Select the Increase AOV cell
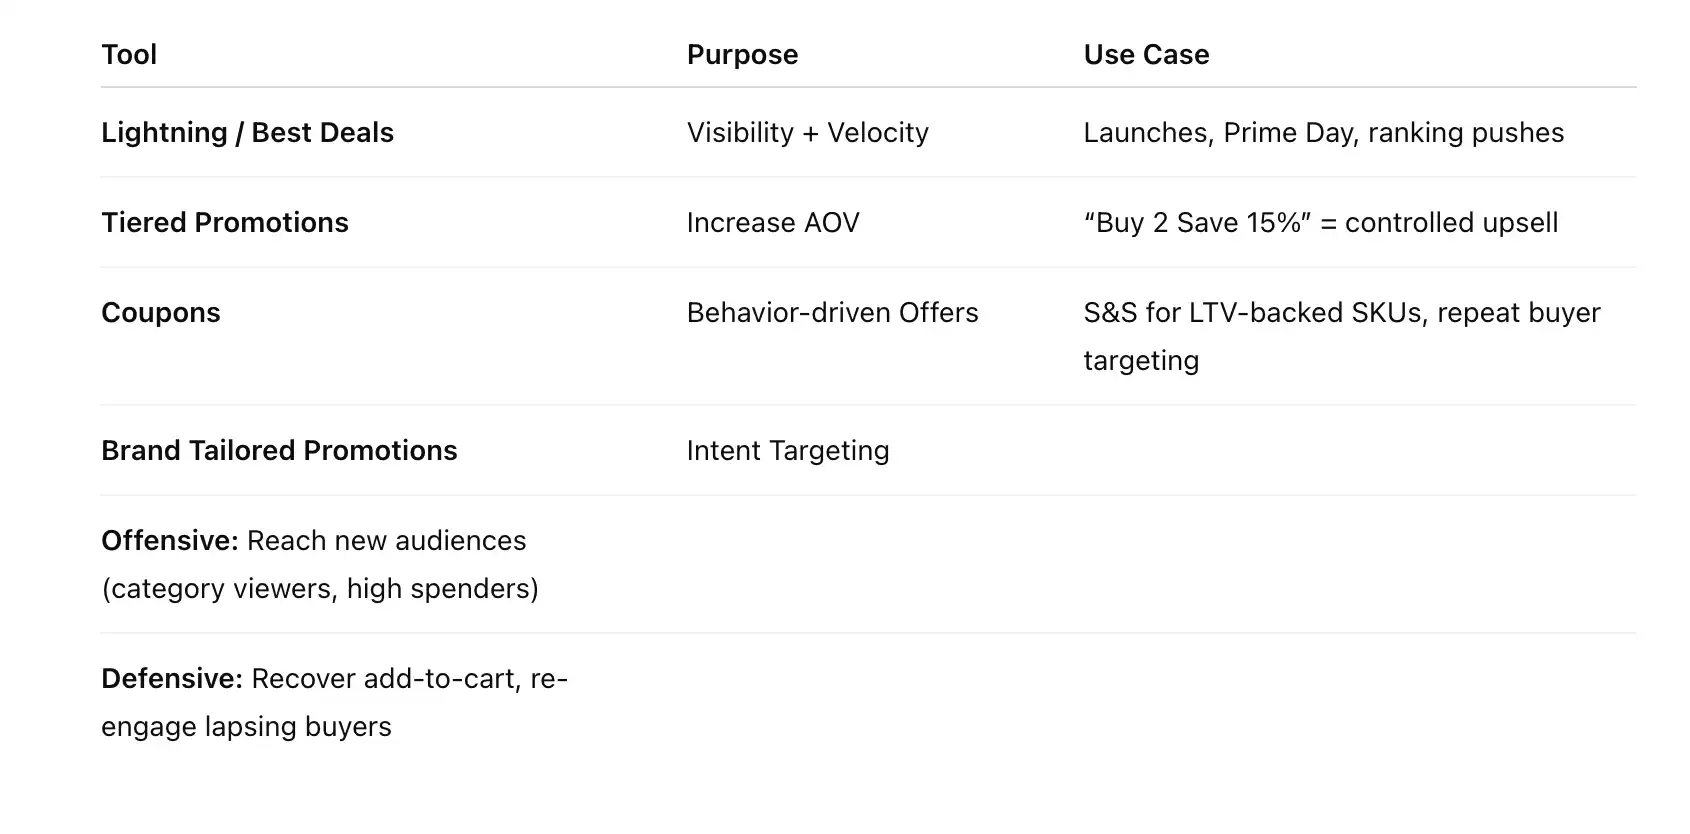This screenshot has width=1690, height=834. (773, 223)
